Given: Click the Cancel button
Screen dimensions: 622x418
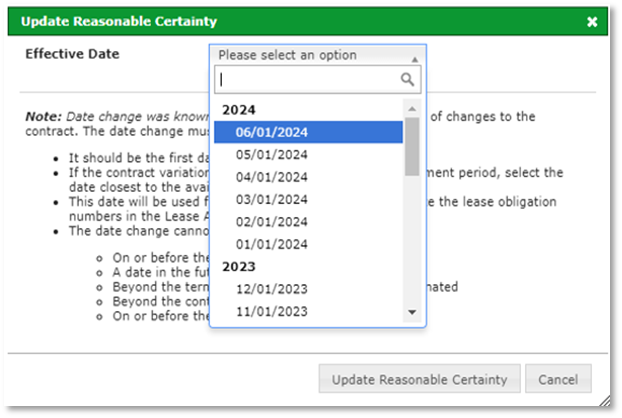Looking at the screenshot, I should pos(558,379).
